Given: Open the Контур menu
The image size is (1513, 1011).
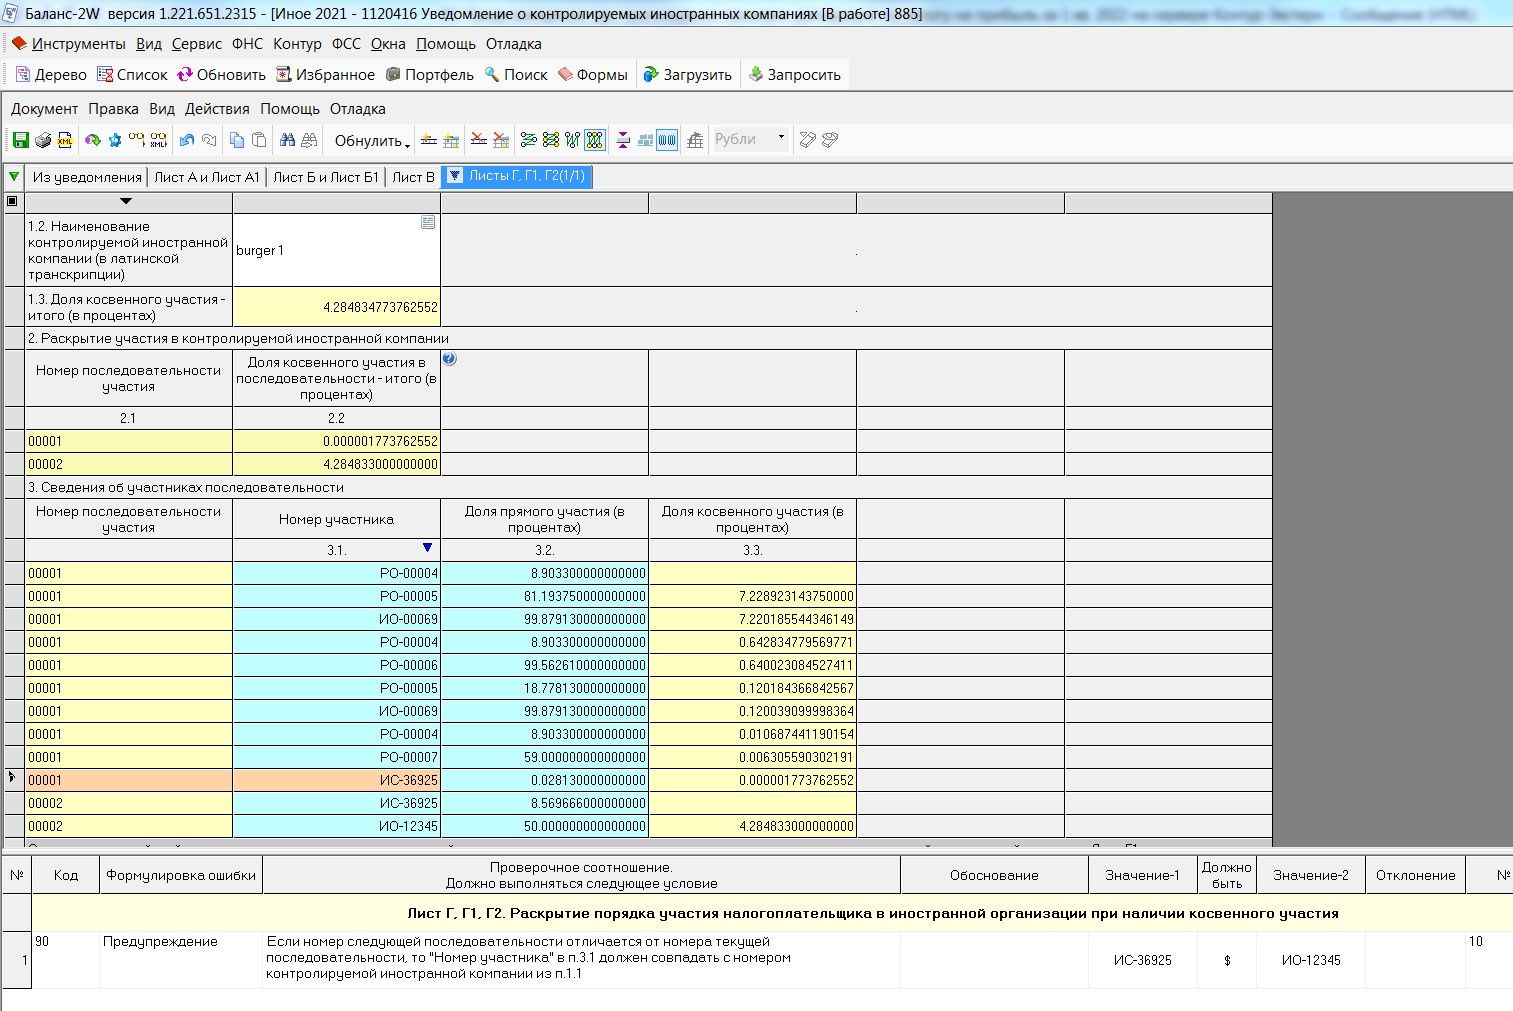Looking at the screenshot, I should [x=297, y=44].
